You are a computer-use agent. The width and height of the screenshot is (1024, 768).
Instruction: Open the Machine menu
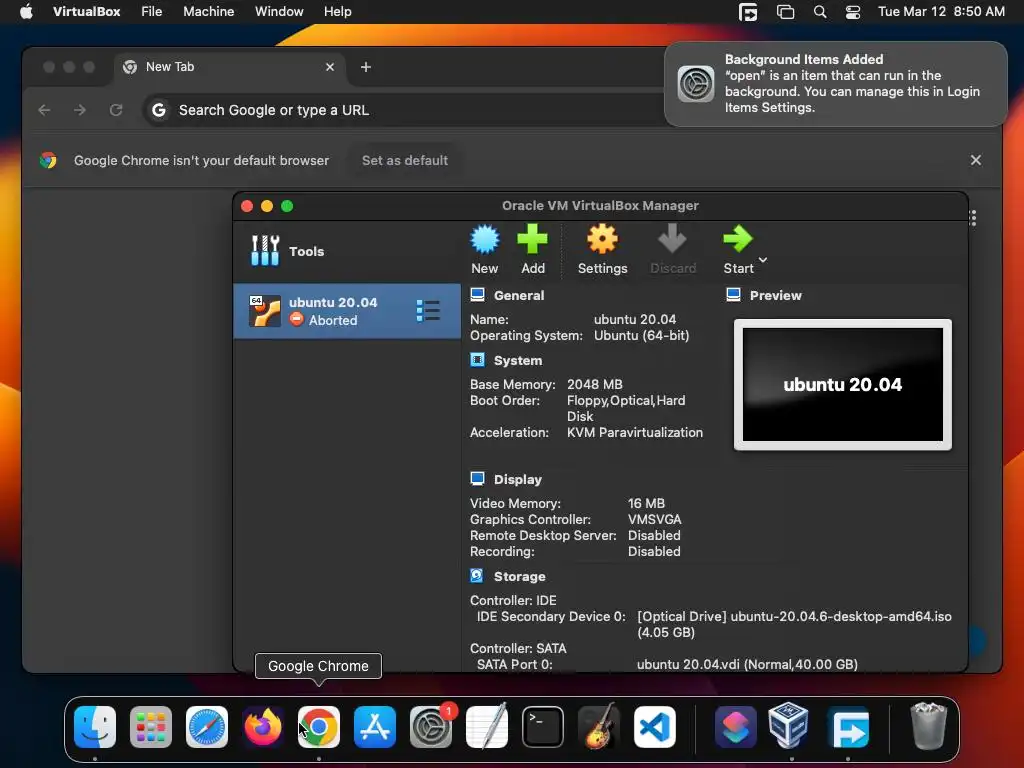pos(208,12)
